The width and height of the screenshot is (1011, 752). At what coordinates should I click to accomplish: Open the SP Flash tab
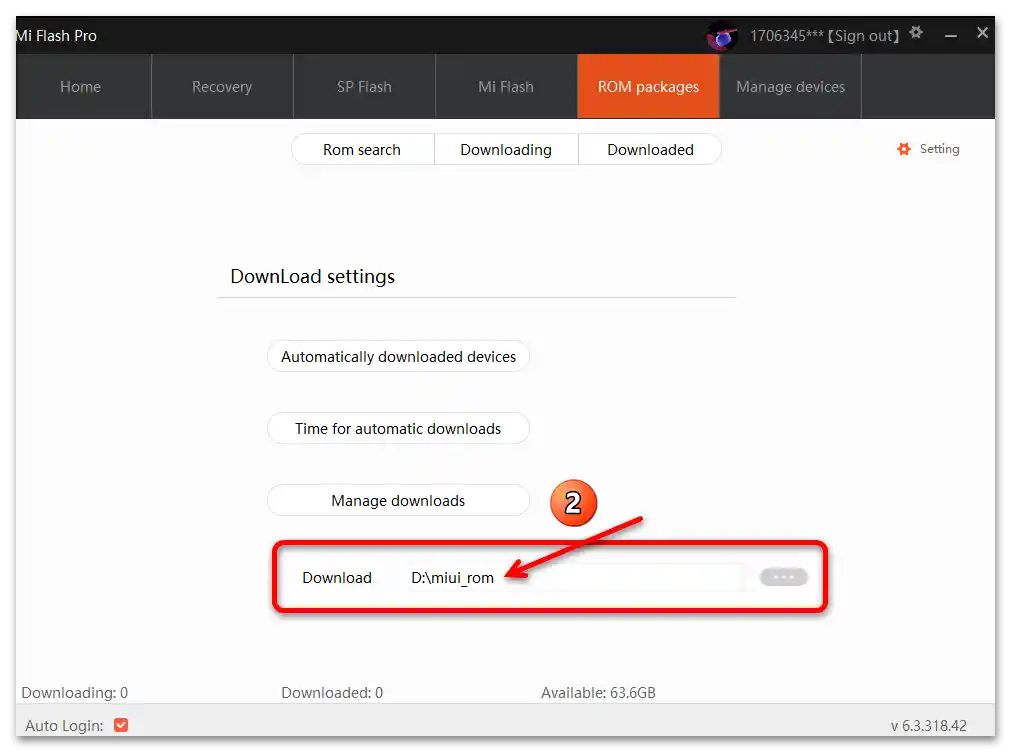364,86
